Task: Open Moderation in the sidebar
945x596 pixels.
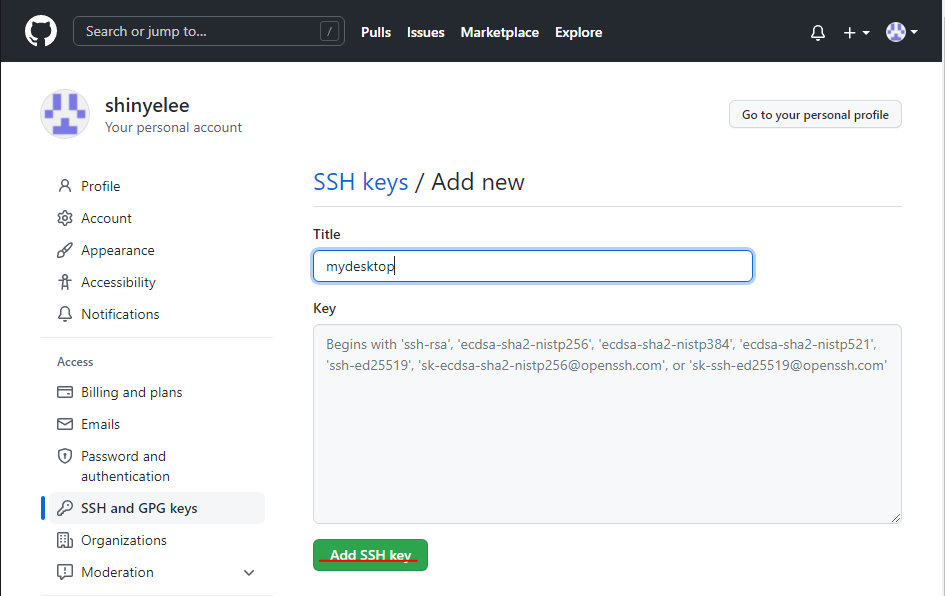Action: (x=118, y=572)
